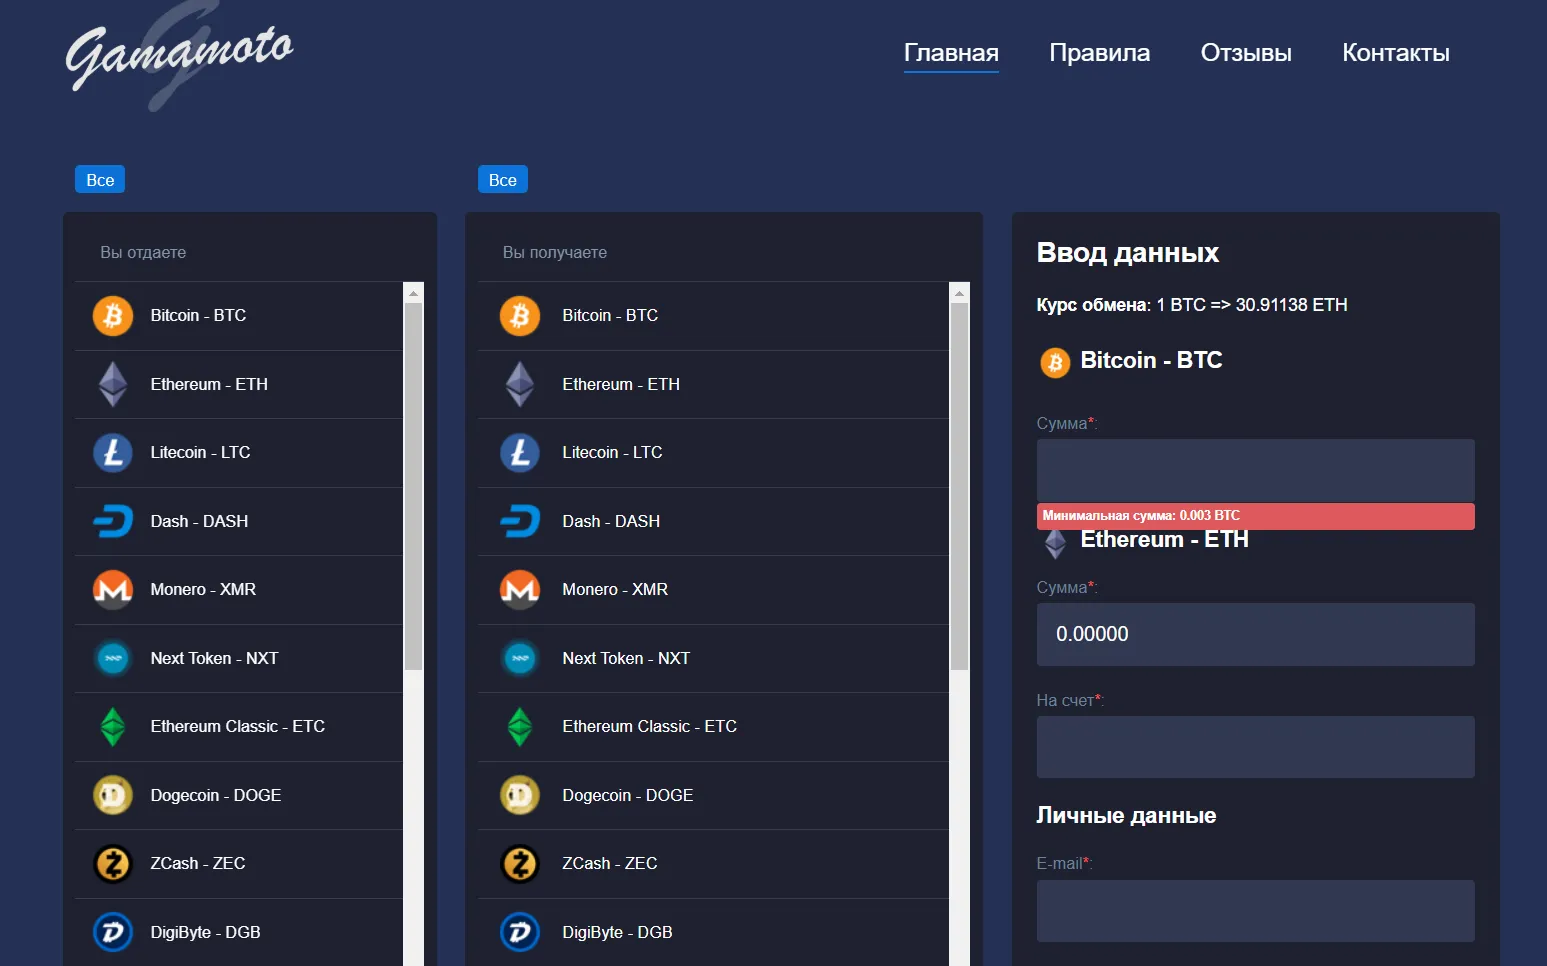Pick Dogecoin icon in receive list
The image size is (1547, 966).
click(520, 796)
